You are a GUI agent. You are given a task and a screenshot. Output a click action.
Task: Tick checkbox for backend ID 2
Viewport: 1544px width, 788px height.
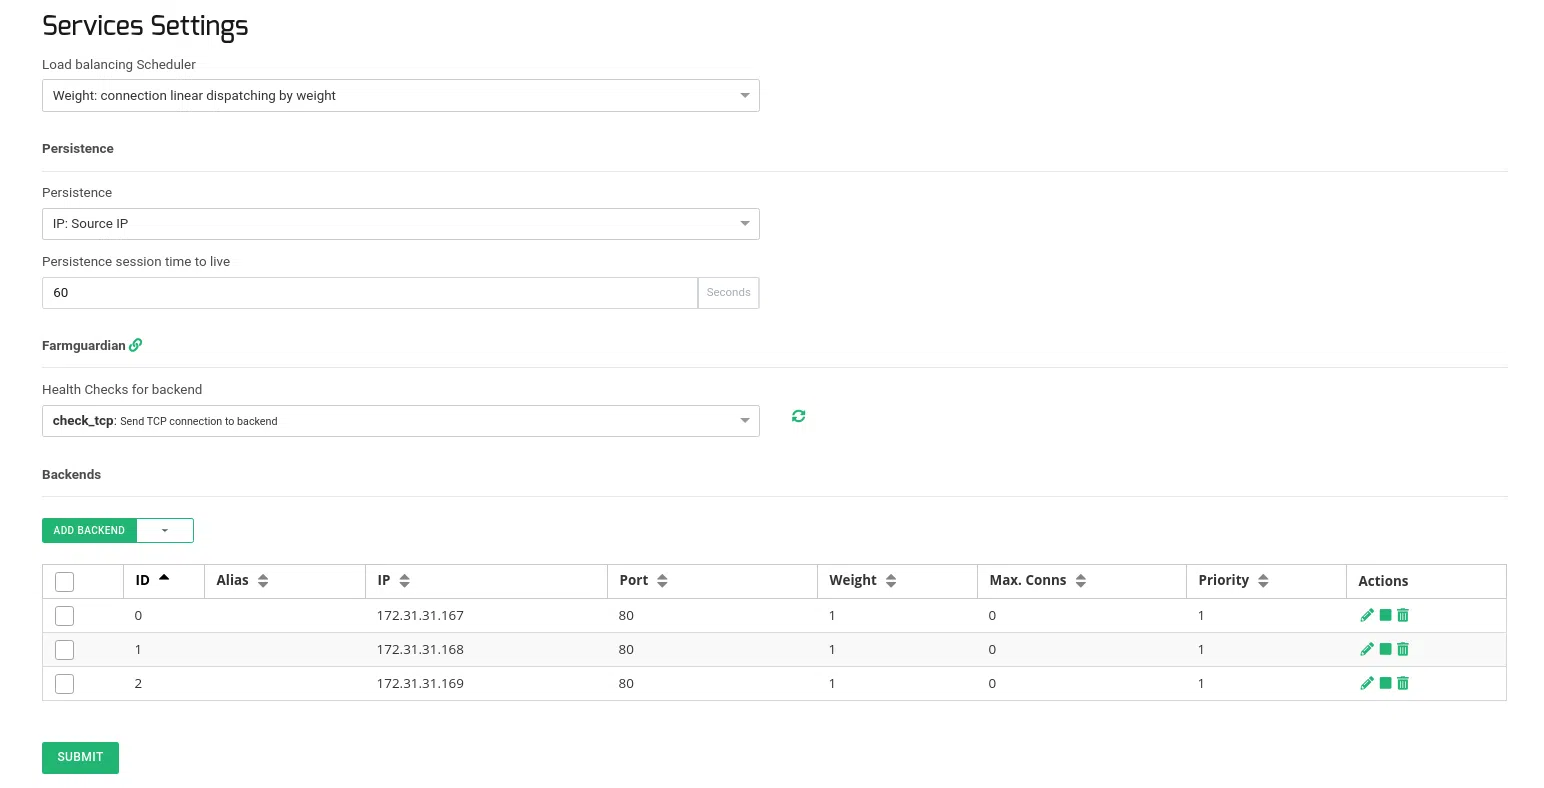[x=65, y=684]
